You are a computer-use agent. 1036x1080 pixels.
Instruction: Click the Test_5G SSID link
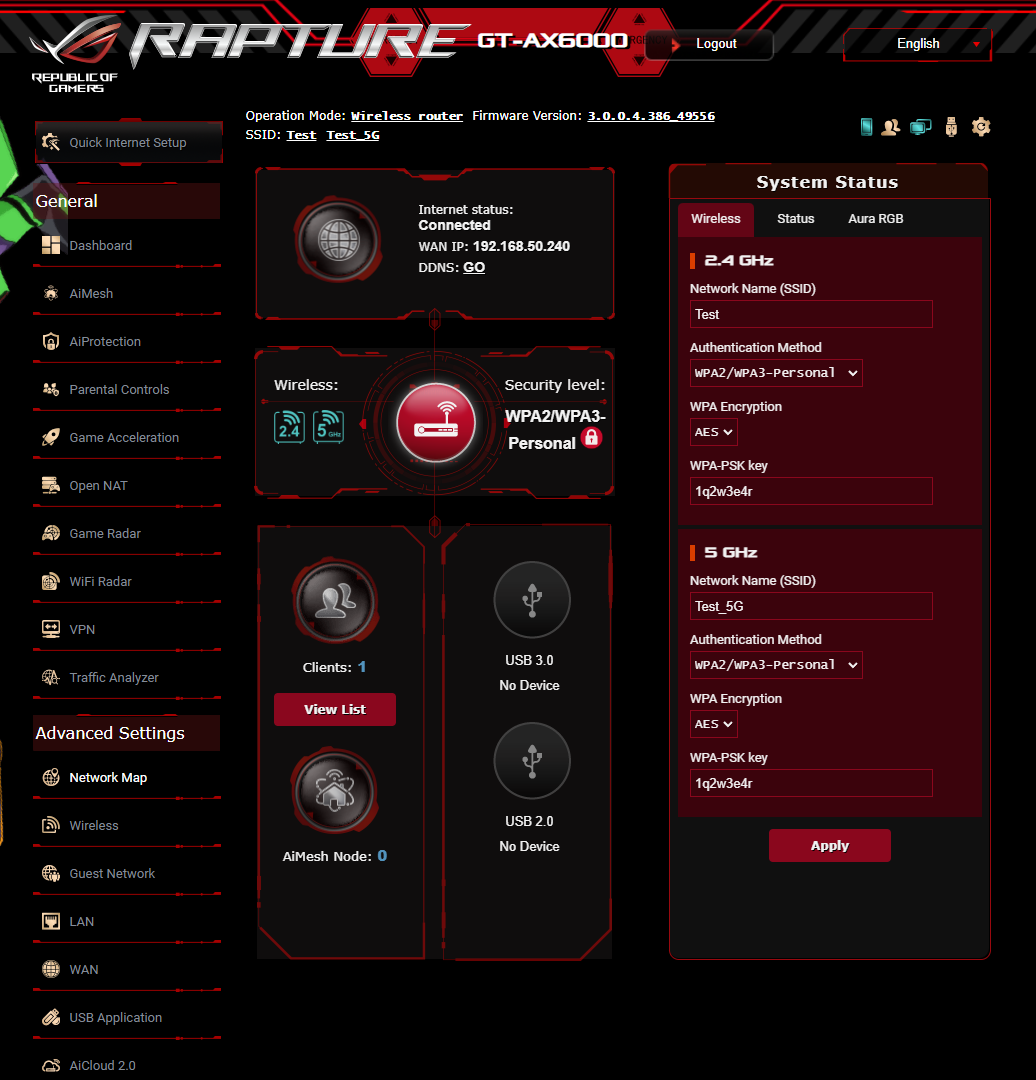click(x=353, y=135)
